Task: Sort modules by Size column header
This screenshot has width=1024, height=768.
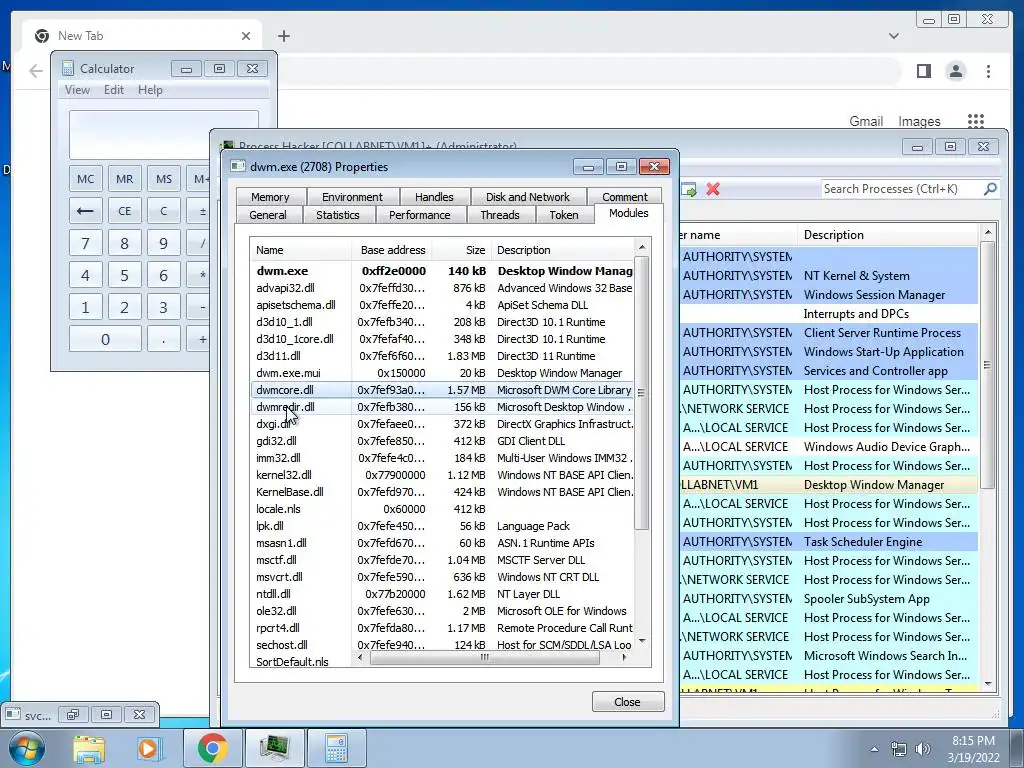Action: point(460,250)
